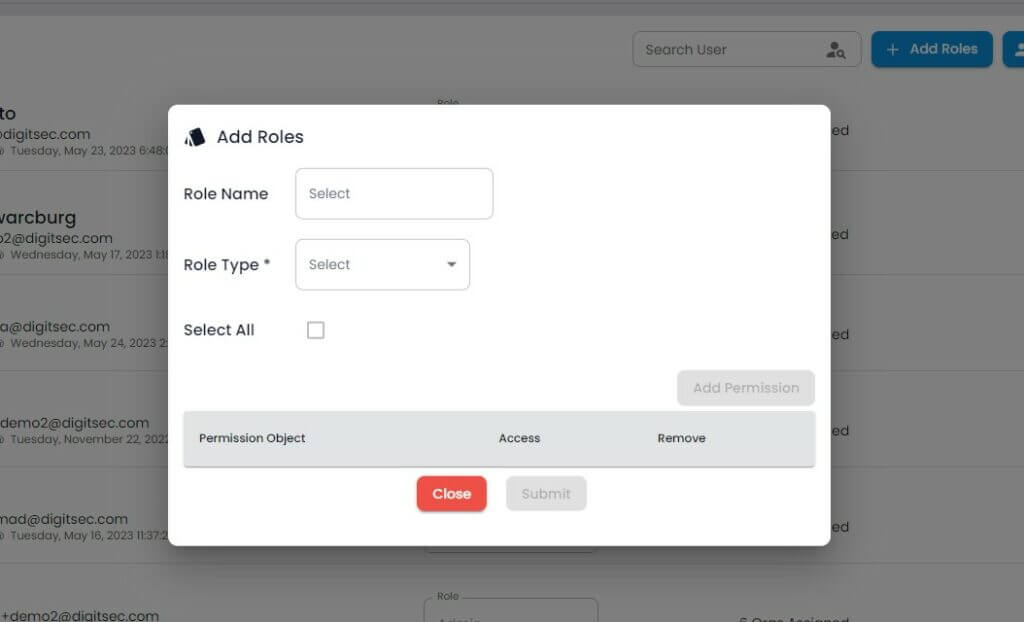This screenshot has height=622, width=1024.
Task: Tick the Select All checkbox
Action: tap(315, 330)
